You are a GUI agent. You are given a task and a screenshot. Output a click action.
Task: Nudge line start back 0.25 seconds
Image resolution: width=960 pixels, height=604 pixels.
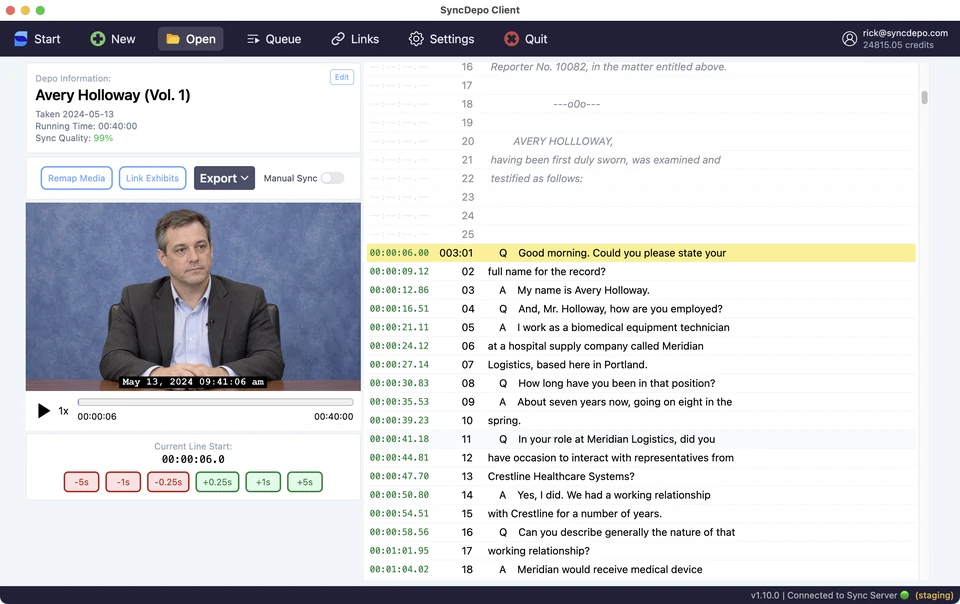coord(168,482)
